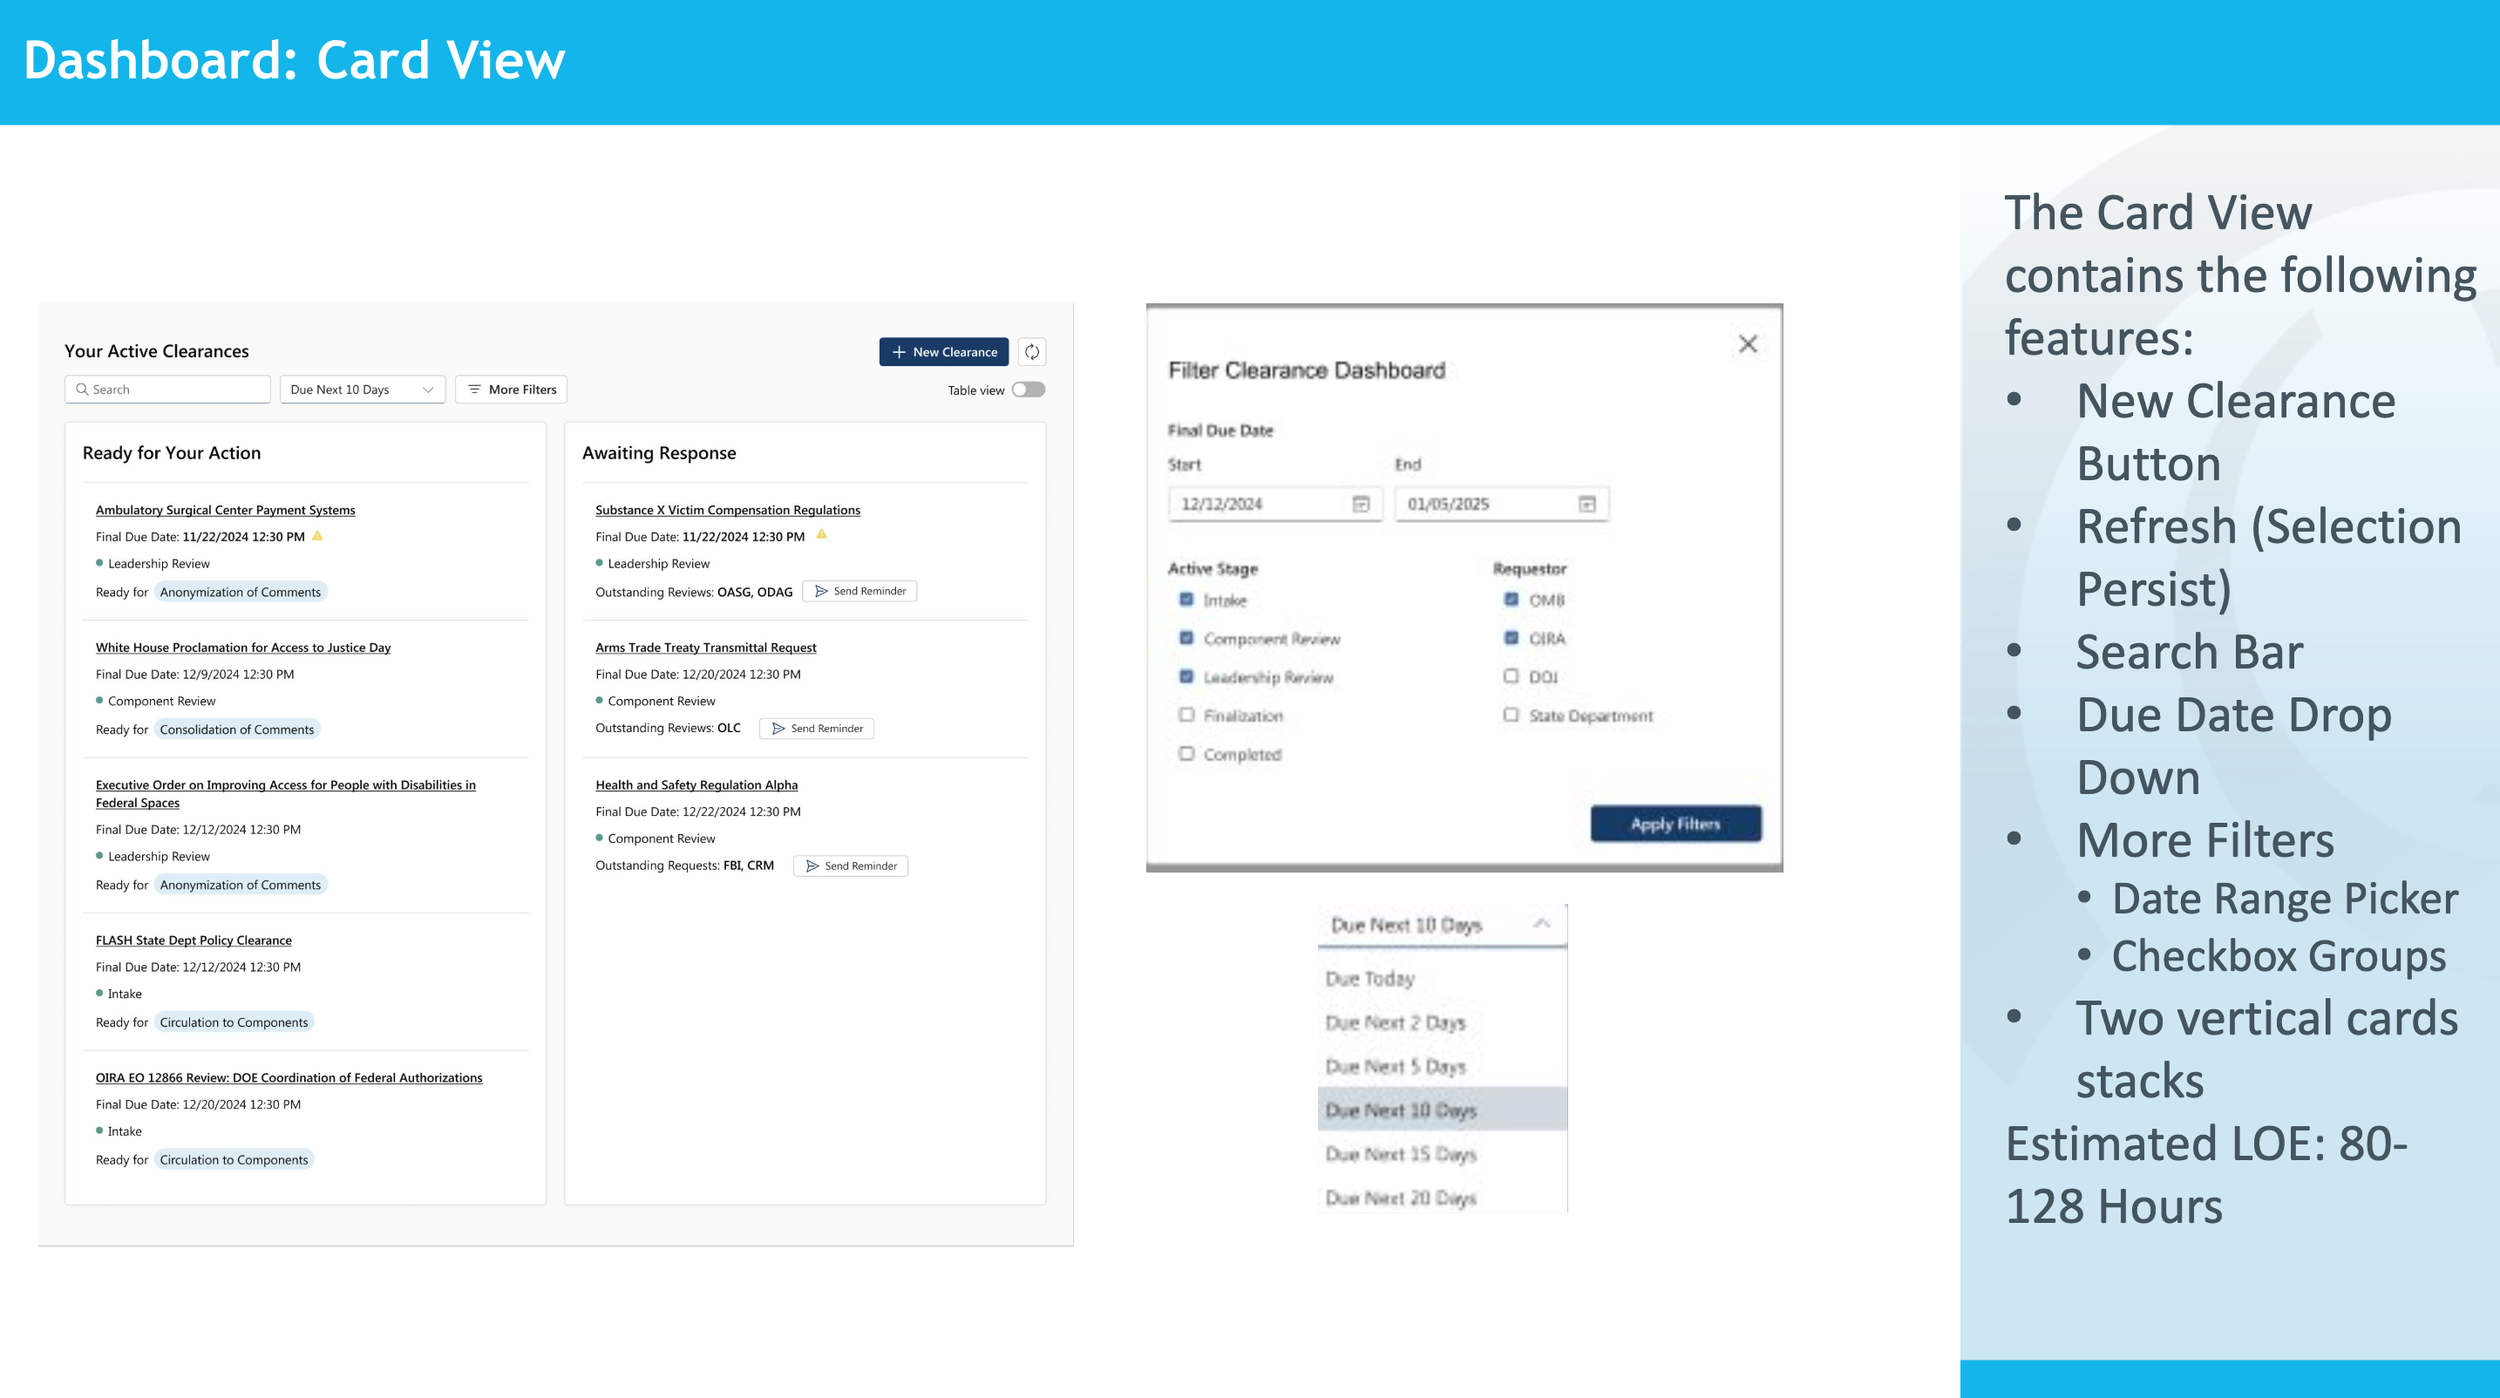This screenshot has height=1398, width=2500.
Task: Collapse the expanded due date dropdown chevron
Action: 1541,924
